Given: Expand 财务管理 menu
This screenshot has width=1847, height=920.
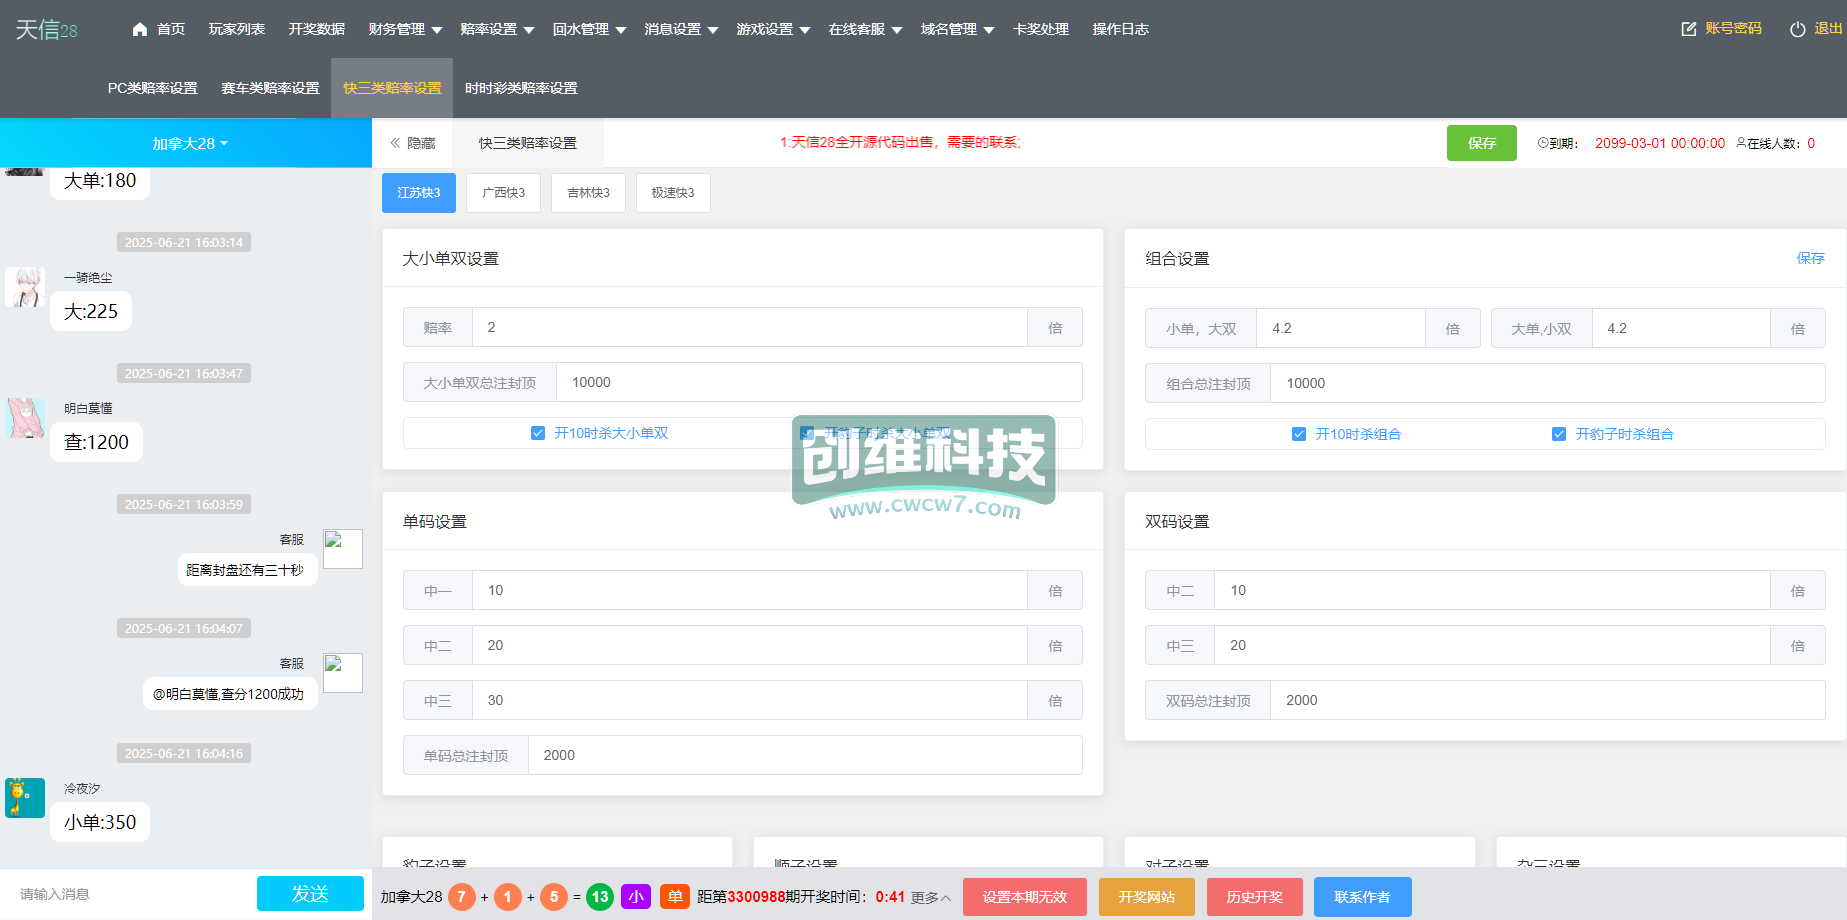Looking at the screenshot, I should pos(405,29).
